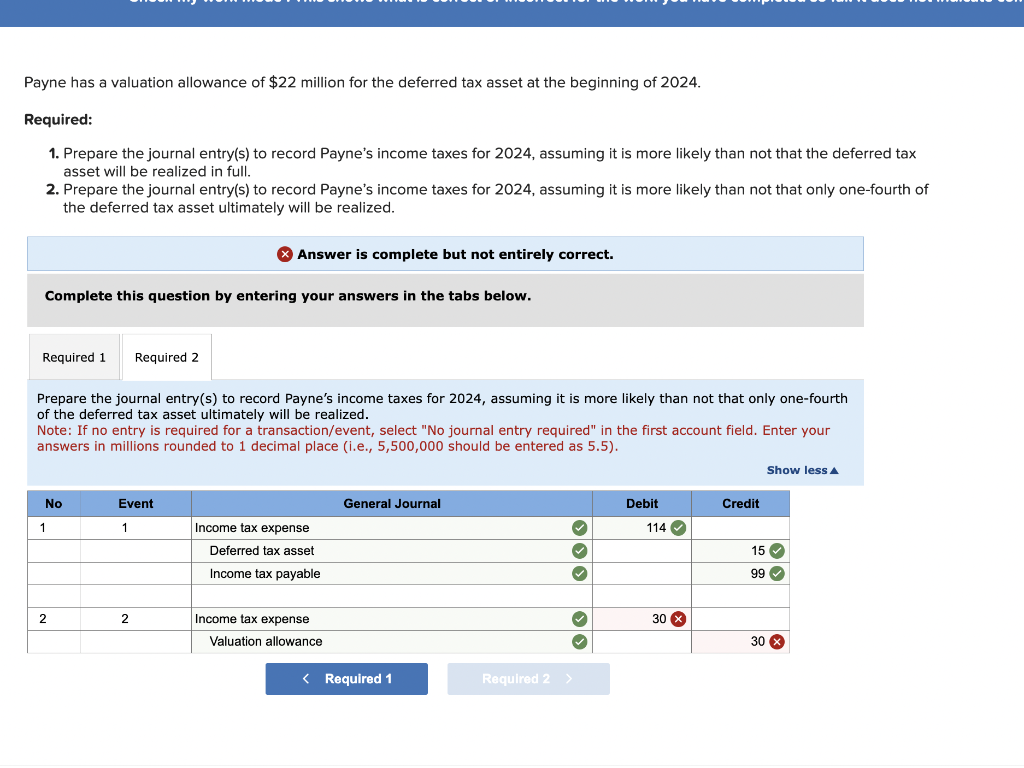Click green check in Deferred tax asset row

pos(579,551)
